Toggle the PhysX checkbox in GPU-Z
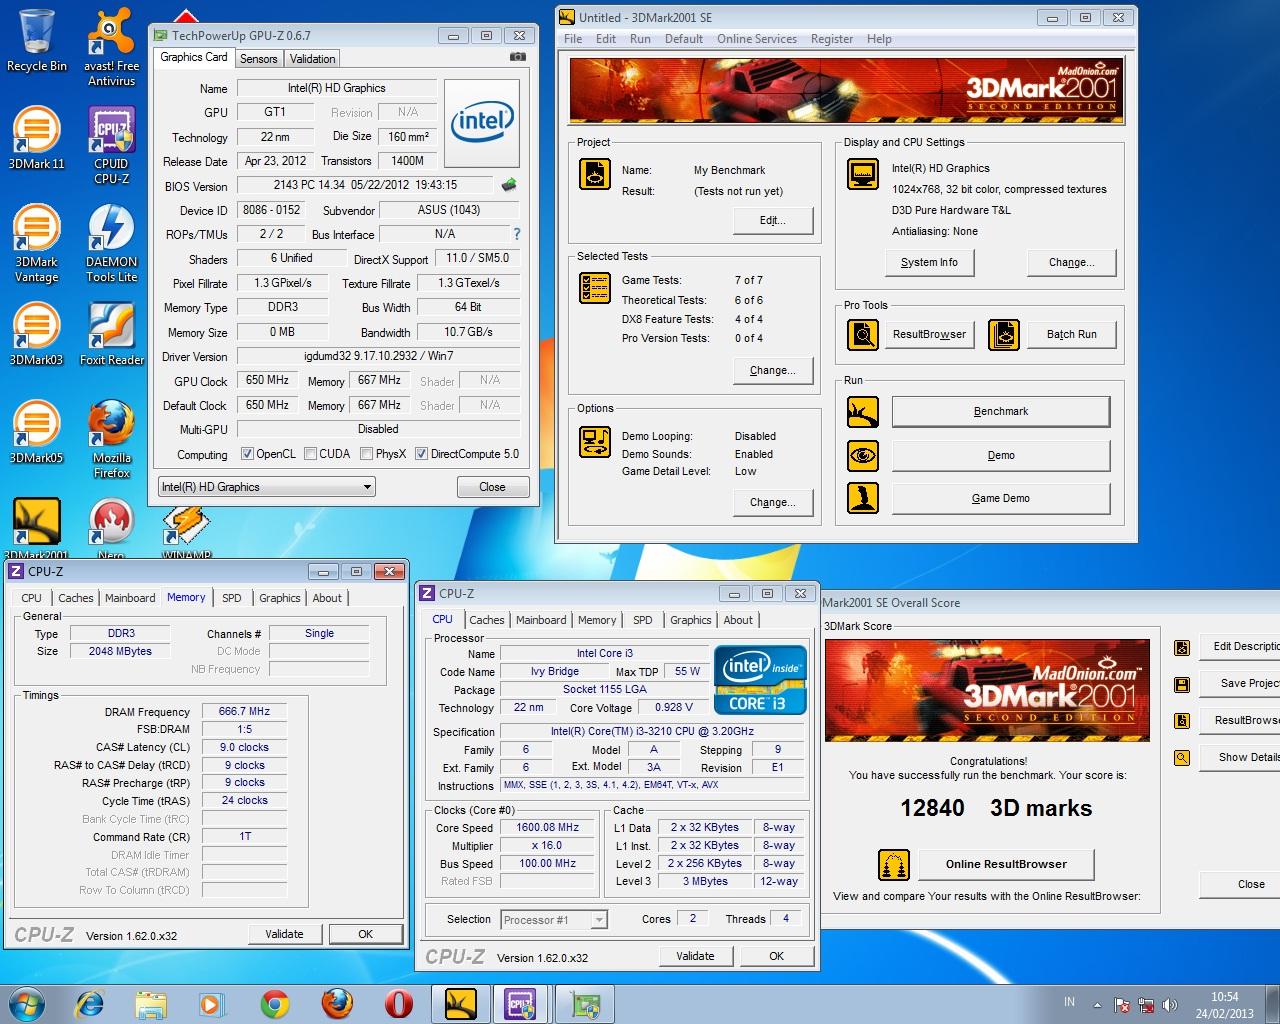Screen dimensions: 1280x1024 [x=367, y=454]
